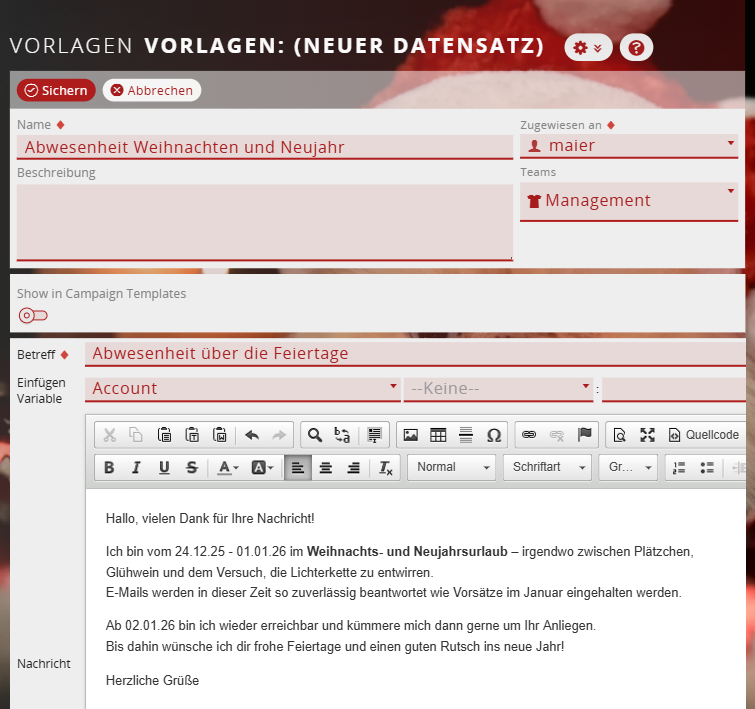Open the --Keine-- variable field dropdown

coord(498,389)
